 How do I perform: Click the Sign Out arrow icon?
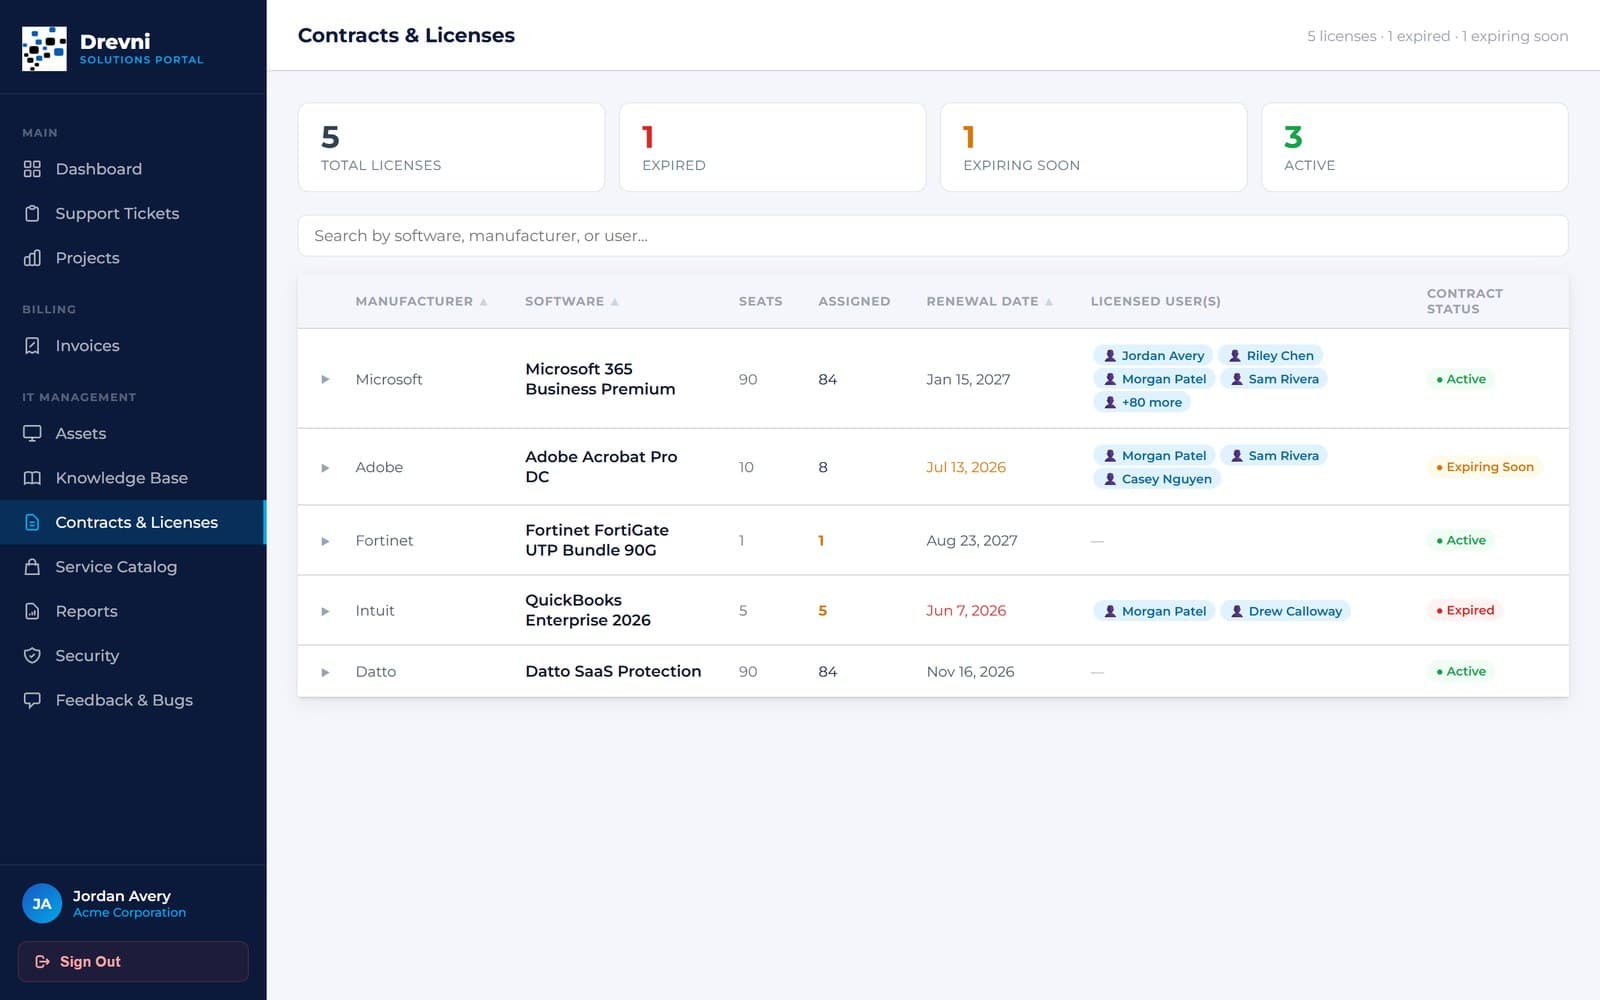(x=42, y=962)
